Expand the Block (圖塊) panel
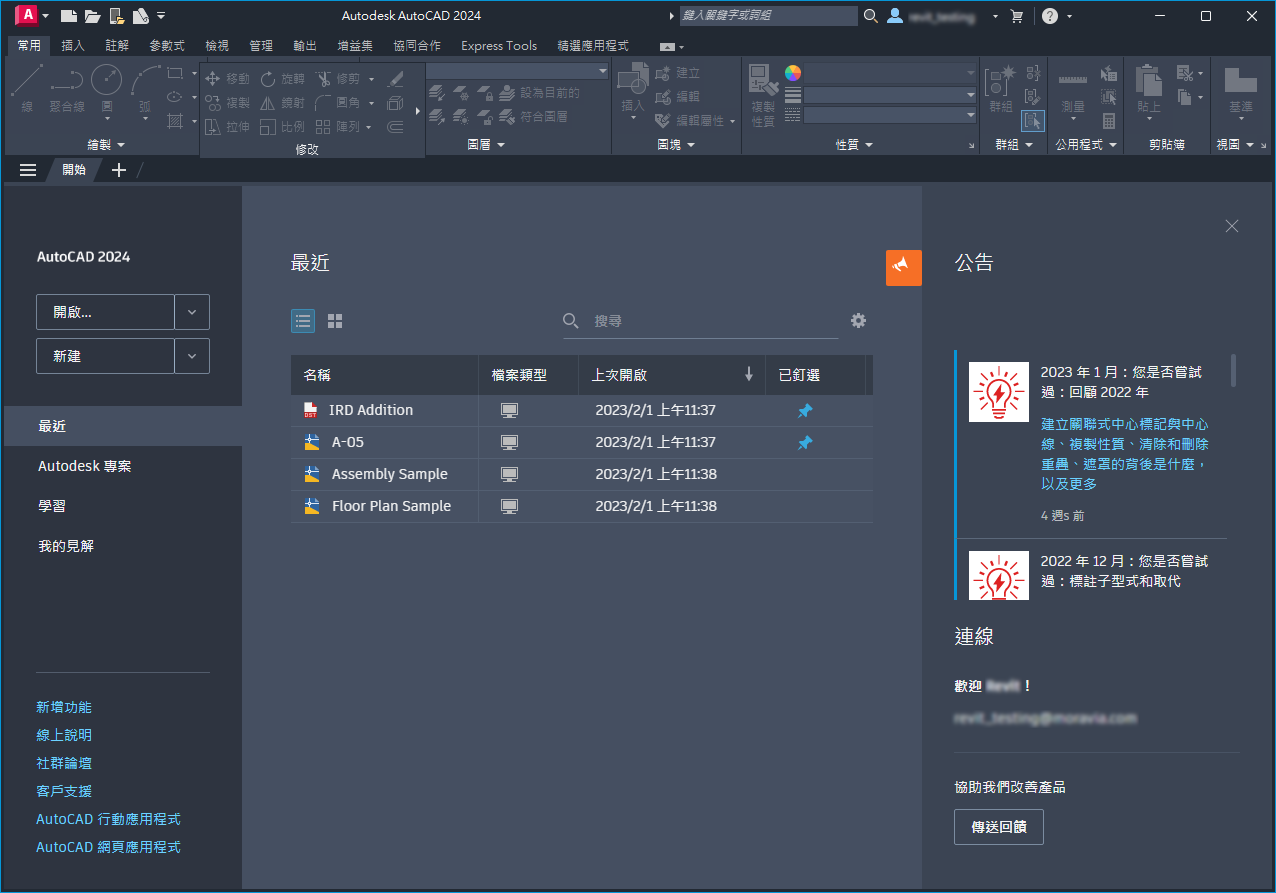 tap(676, 145)
